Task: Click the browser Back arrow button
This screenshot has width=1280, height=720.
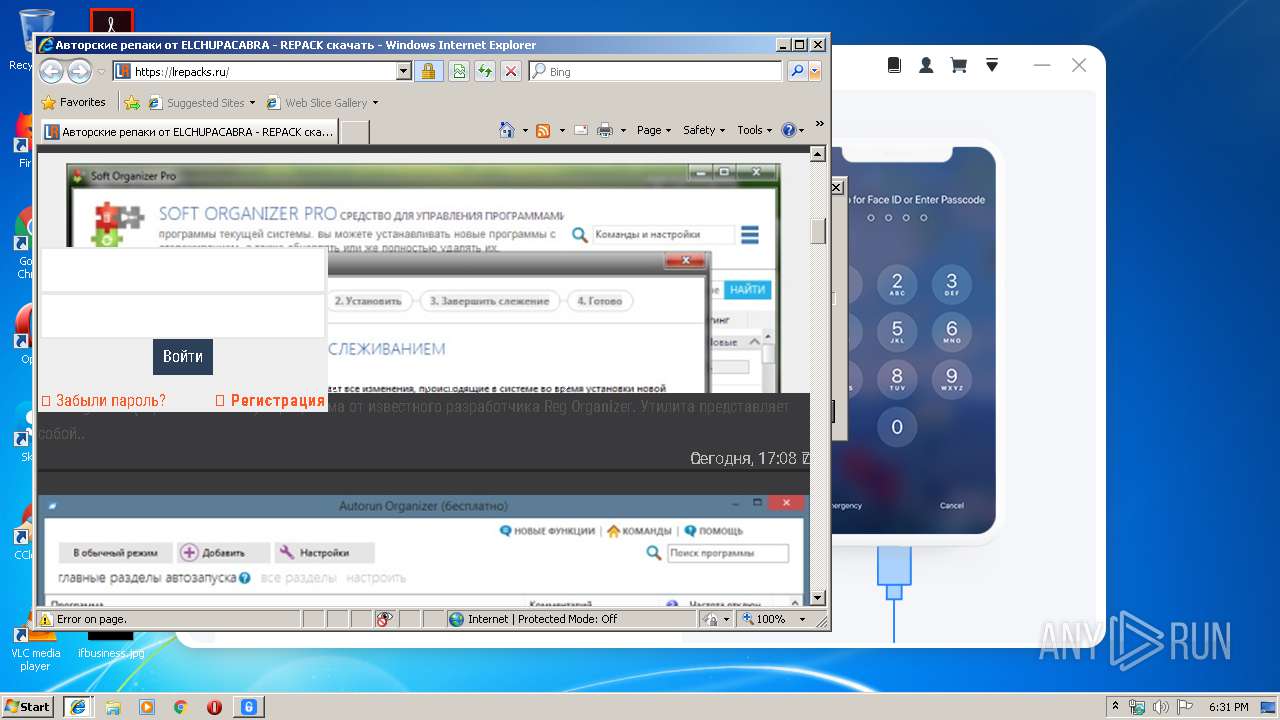Action: coord(51,71)
